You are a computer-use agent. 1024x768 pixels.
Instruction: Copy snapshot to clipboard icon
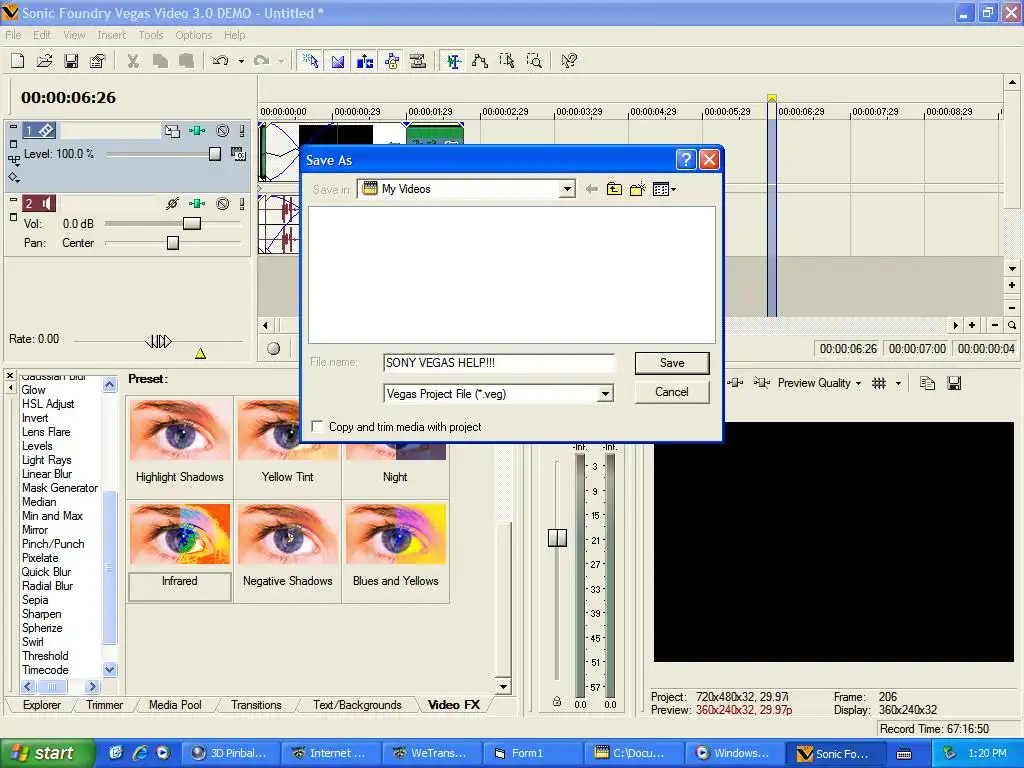[927, 383]
